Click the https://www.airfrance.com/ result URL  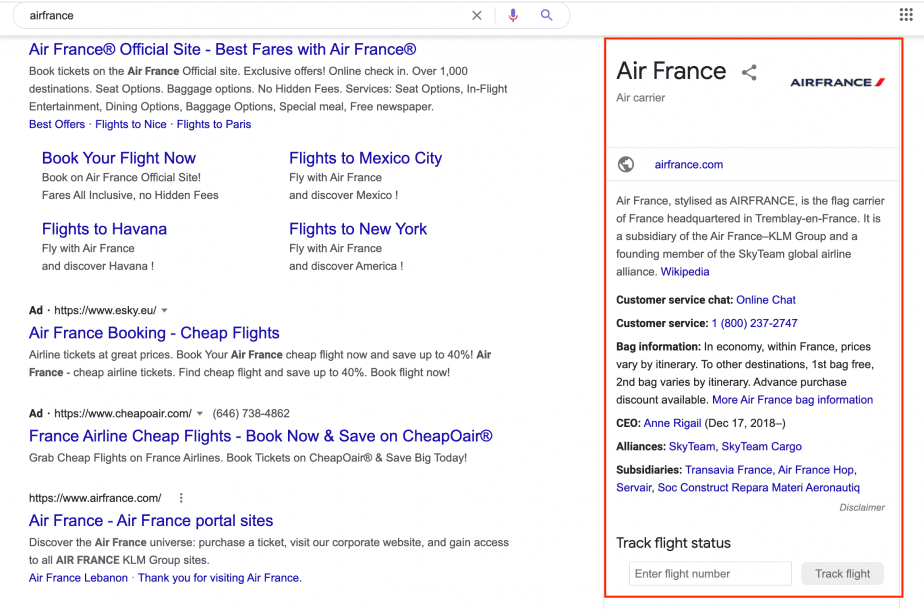coord(95,498)
